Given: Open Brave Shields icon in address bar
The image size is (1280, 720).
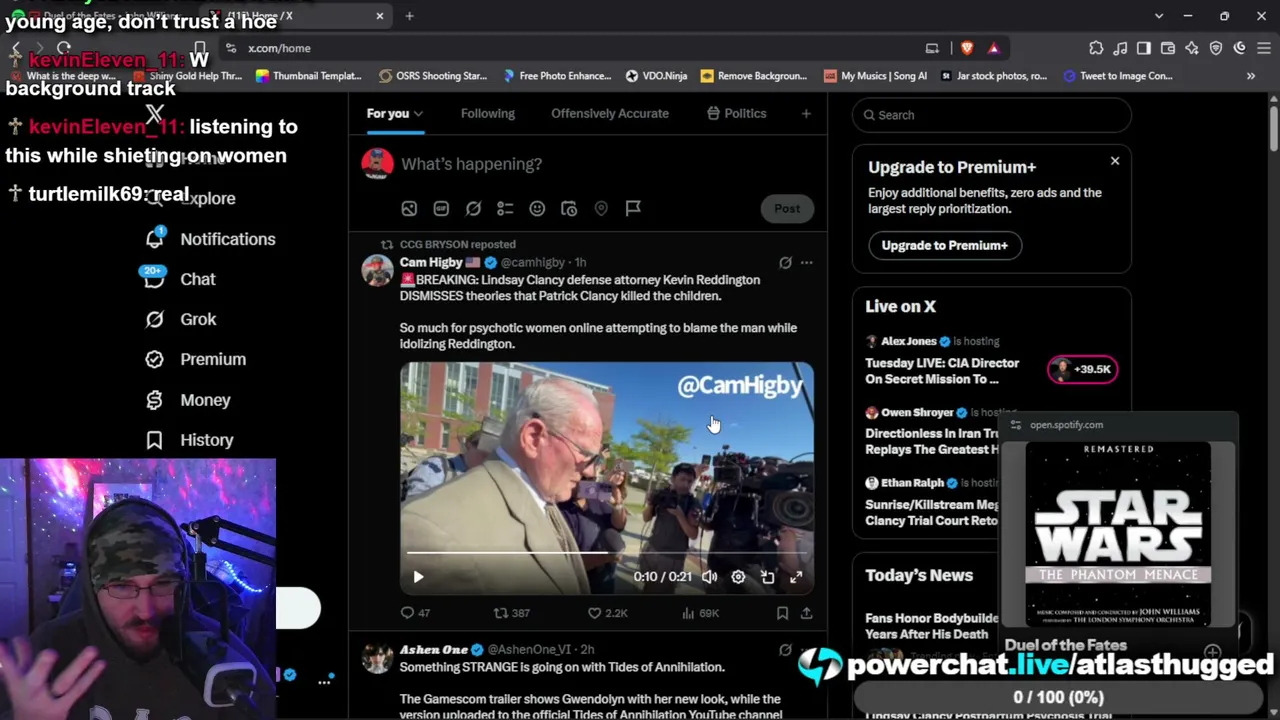Looking at the screenshot, I should click(967, 48).
